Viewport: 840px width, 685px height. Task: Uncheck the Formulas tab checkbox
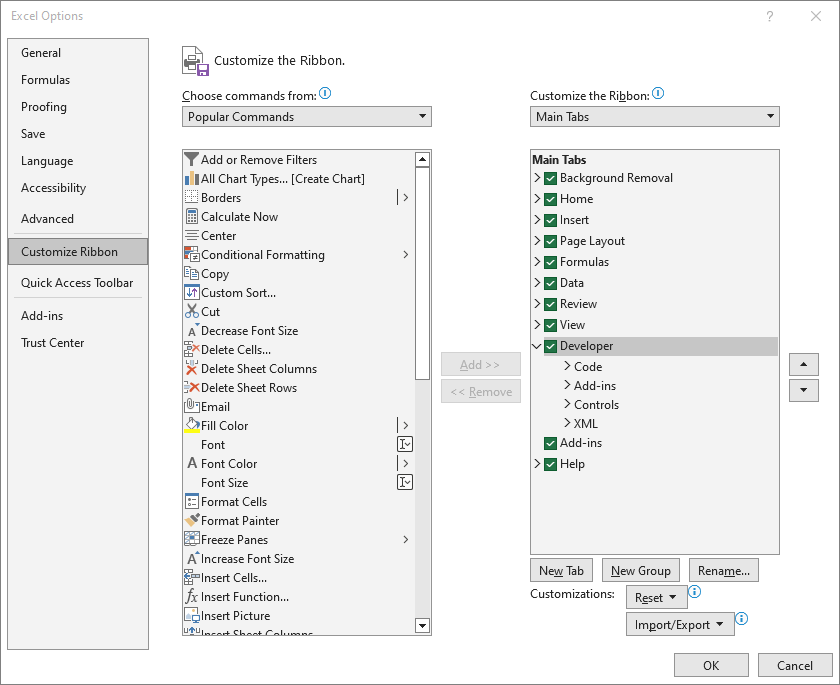[550, 262]
